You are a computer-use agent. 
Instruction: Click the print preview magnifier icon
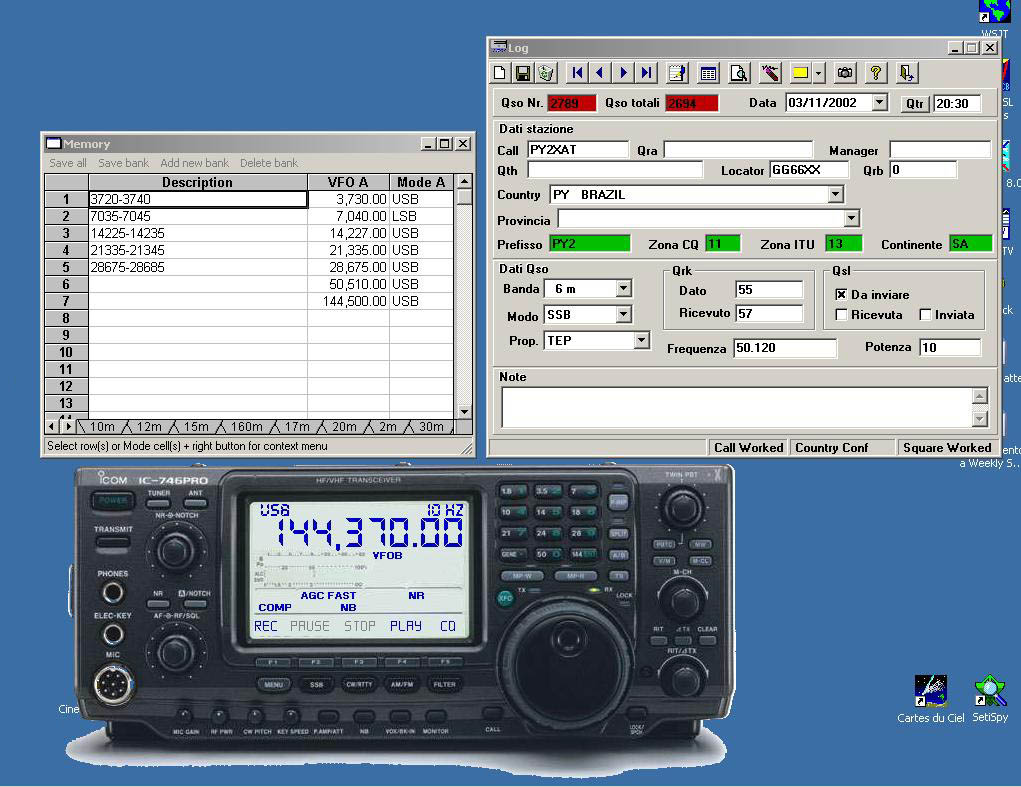tap(738, 73)
